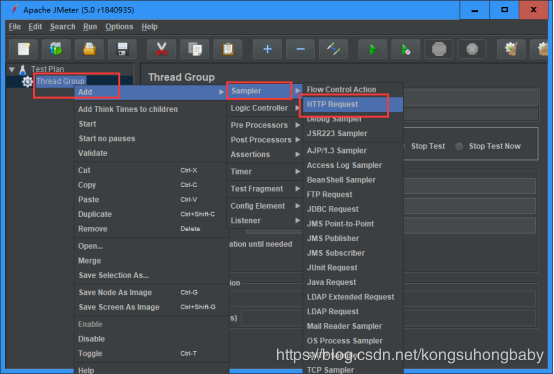Viewport: 554px width, 374px height.
Task: Click the Copy toolbar icon
Action: click(195, 49)
